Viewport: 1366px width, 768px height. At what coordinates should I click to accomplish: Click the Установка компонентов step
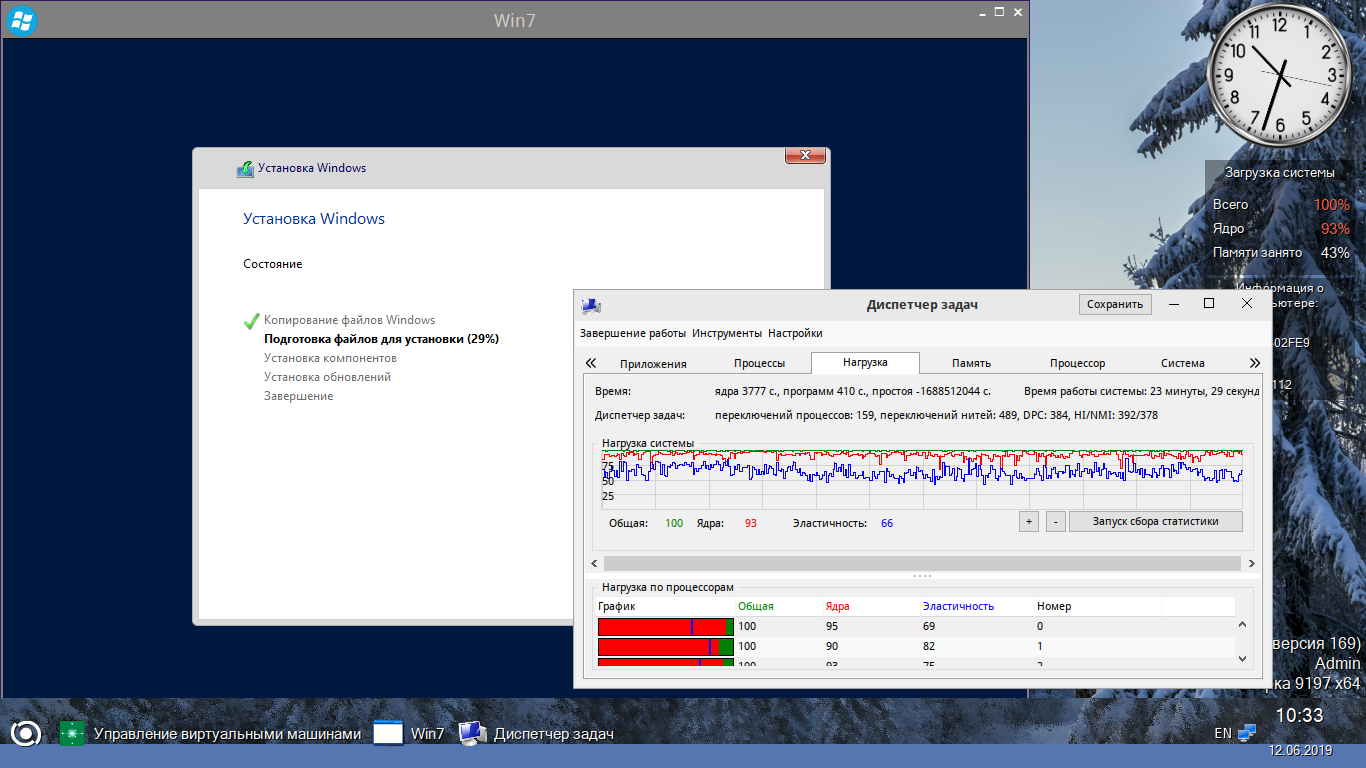[330, 358]
